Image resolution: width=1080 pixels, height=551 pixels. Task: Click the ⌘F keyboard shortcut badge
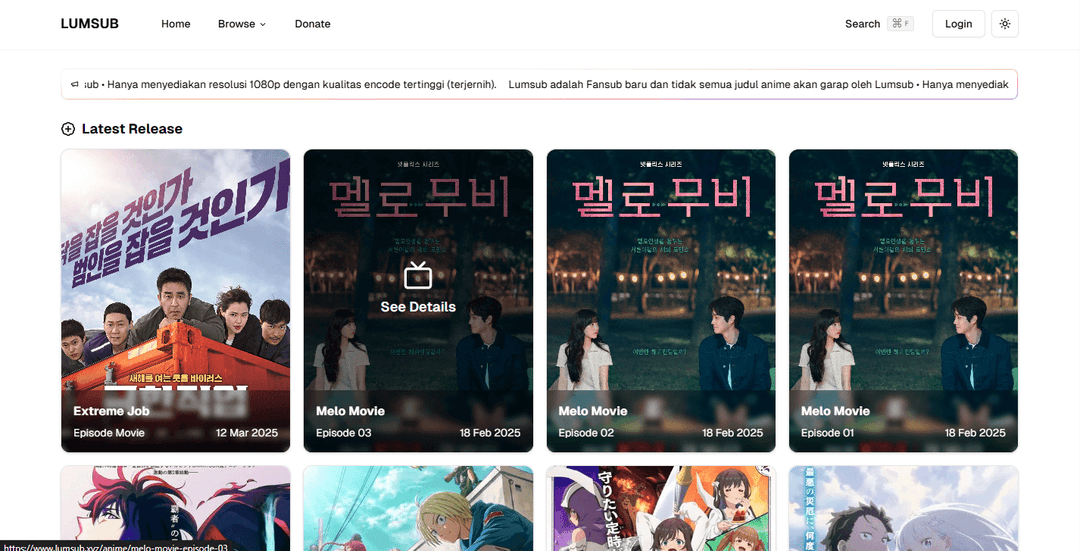coord(900,23)
